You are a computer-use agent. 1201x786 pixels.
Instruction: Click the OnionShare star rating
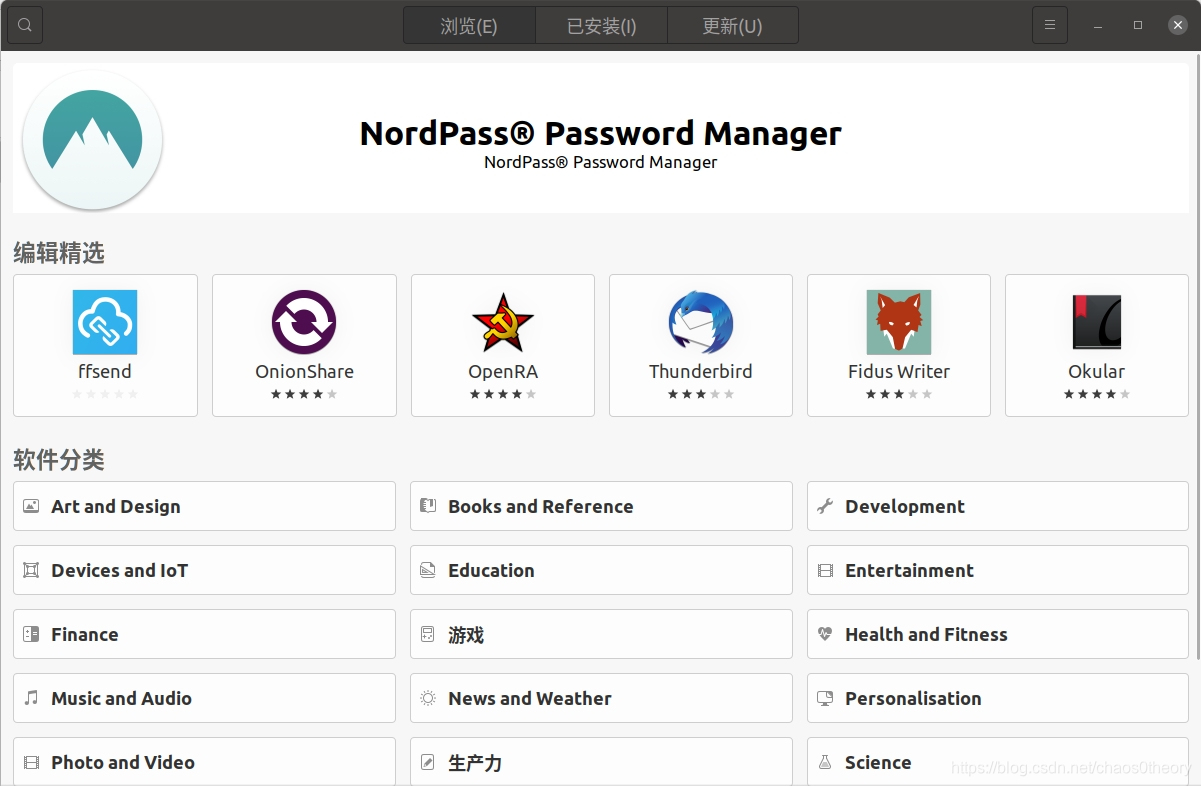pos(304,394)
